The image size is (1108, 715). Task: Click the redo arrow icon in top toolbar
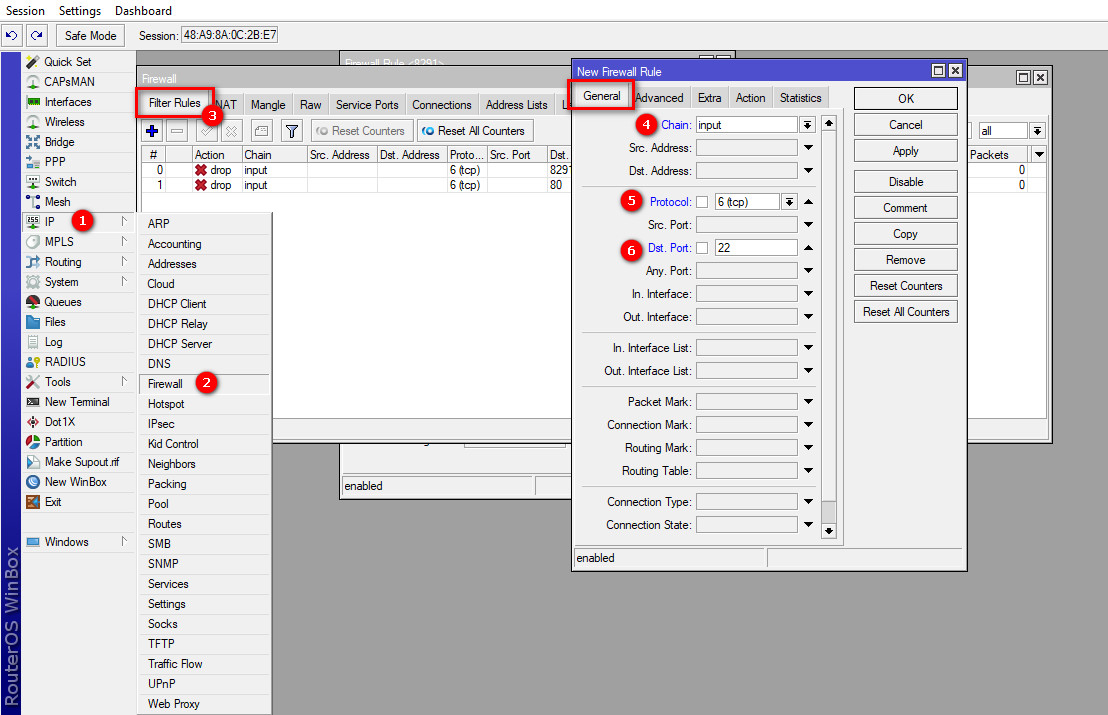36,35
